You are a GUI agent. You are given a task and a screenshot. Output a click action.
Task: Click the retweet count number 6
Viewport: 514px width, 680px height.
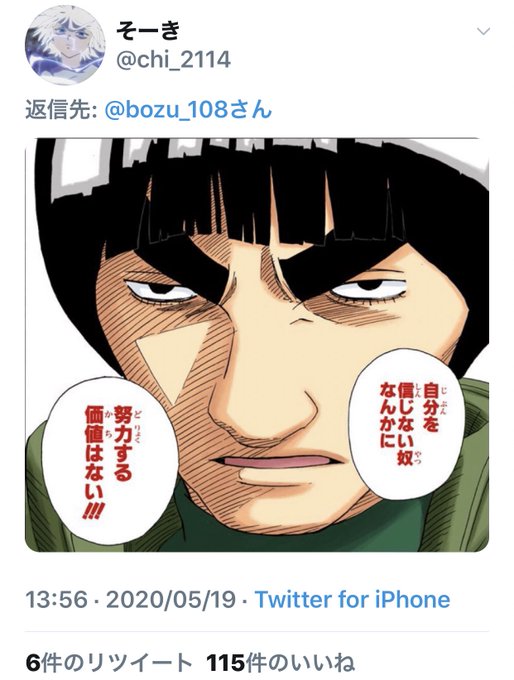click(x=33, y=662)
